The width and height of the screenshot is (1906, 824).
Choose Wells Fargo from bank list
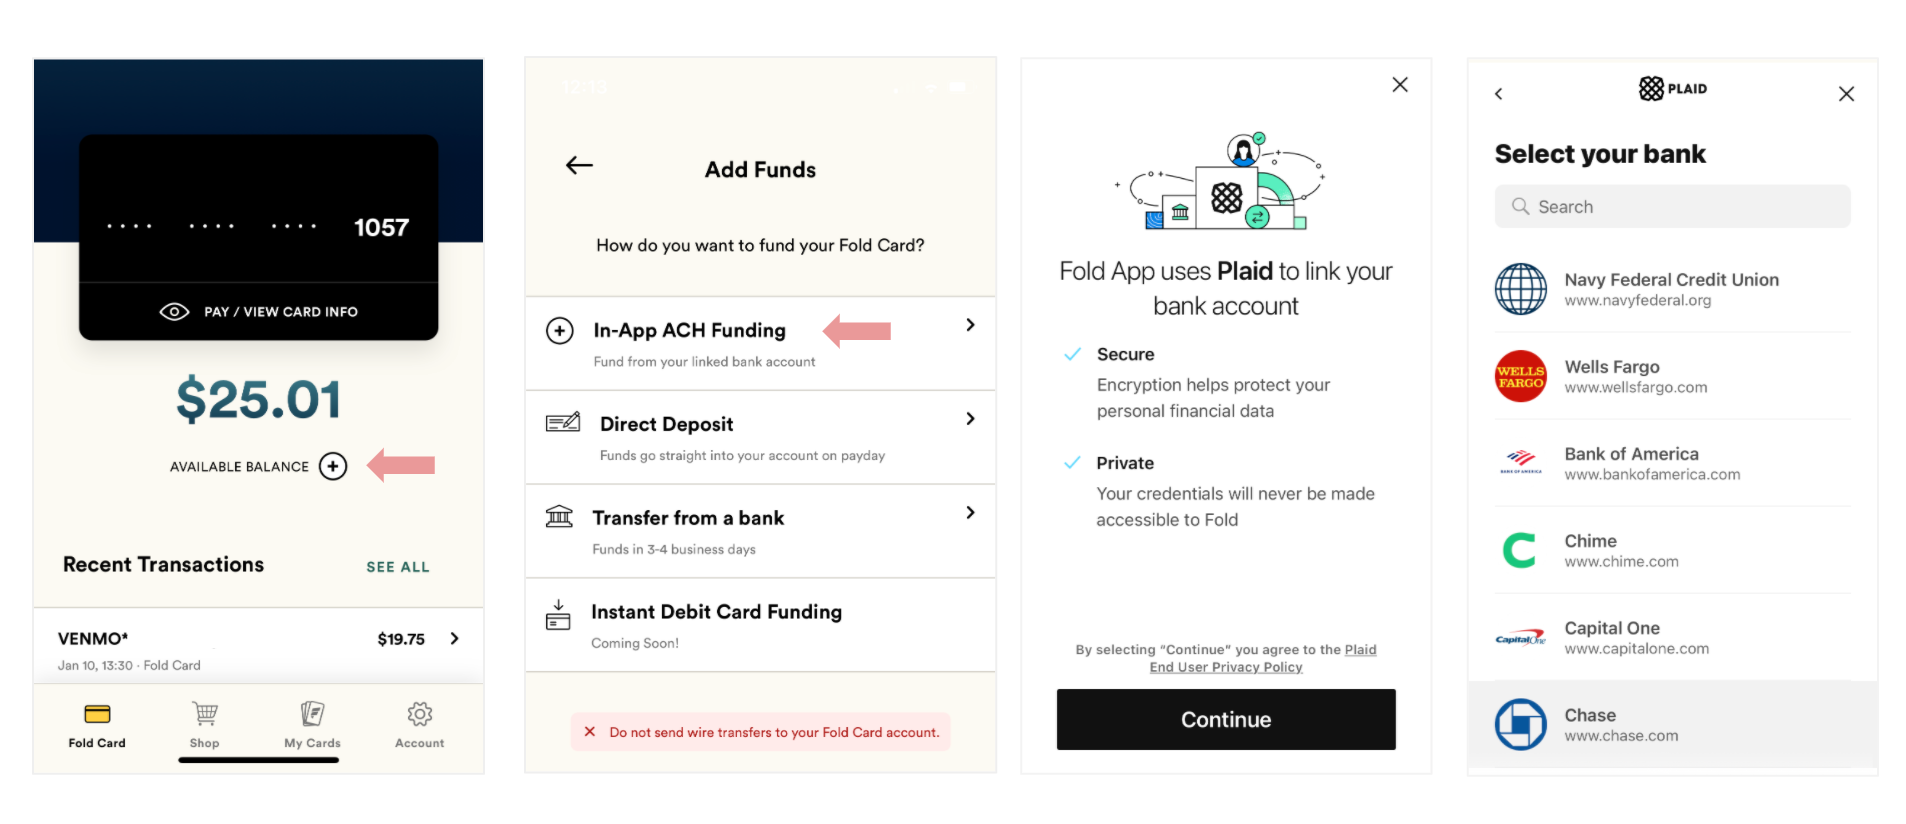1672,376
